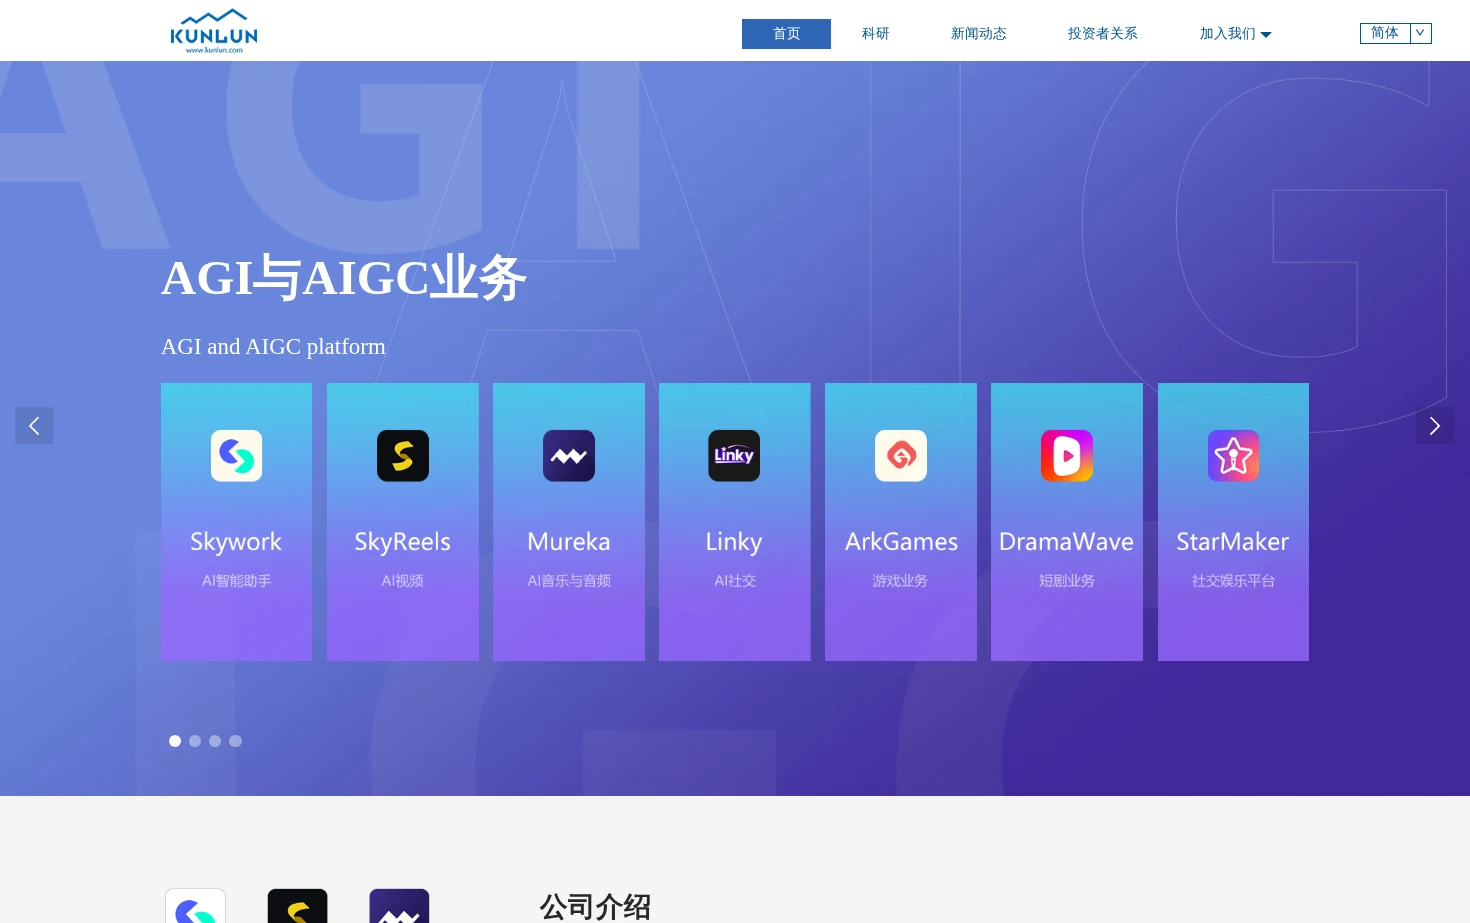Click the DramaWave card title
Viewport: 1470px width, 923px height.
(x=1067, y=542)
